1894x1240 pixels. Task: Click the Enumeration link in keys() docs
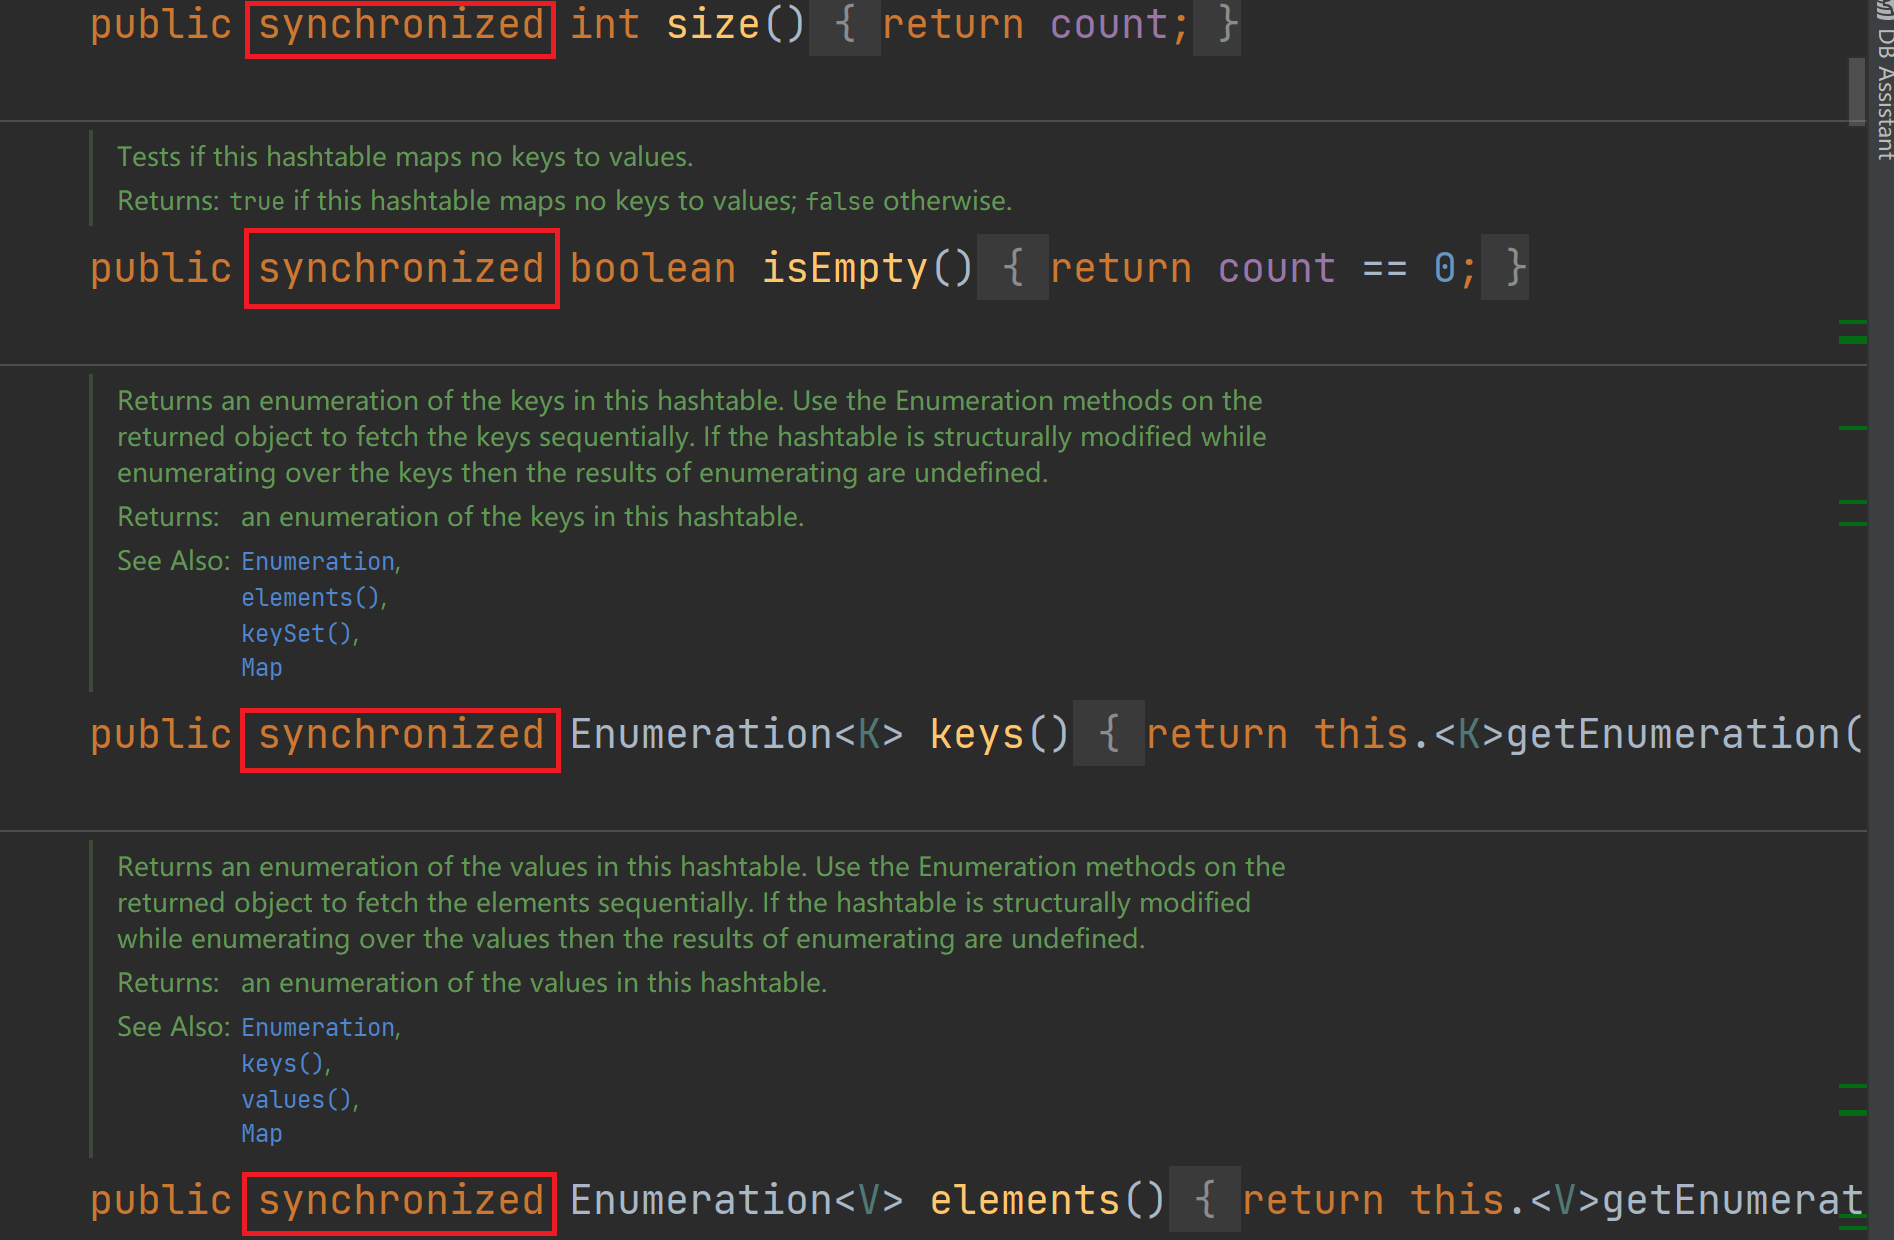tap(318, 562)
